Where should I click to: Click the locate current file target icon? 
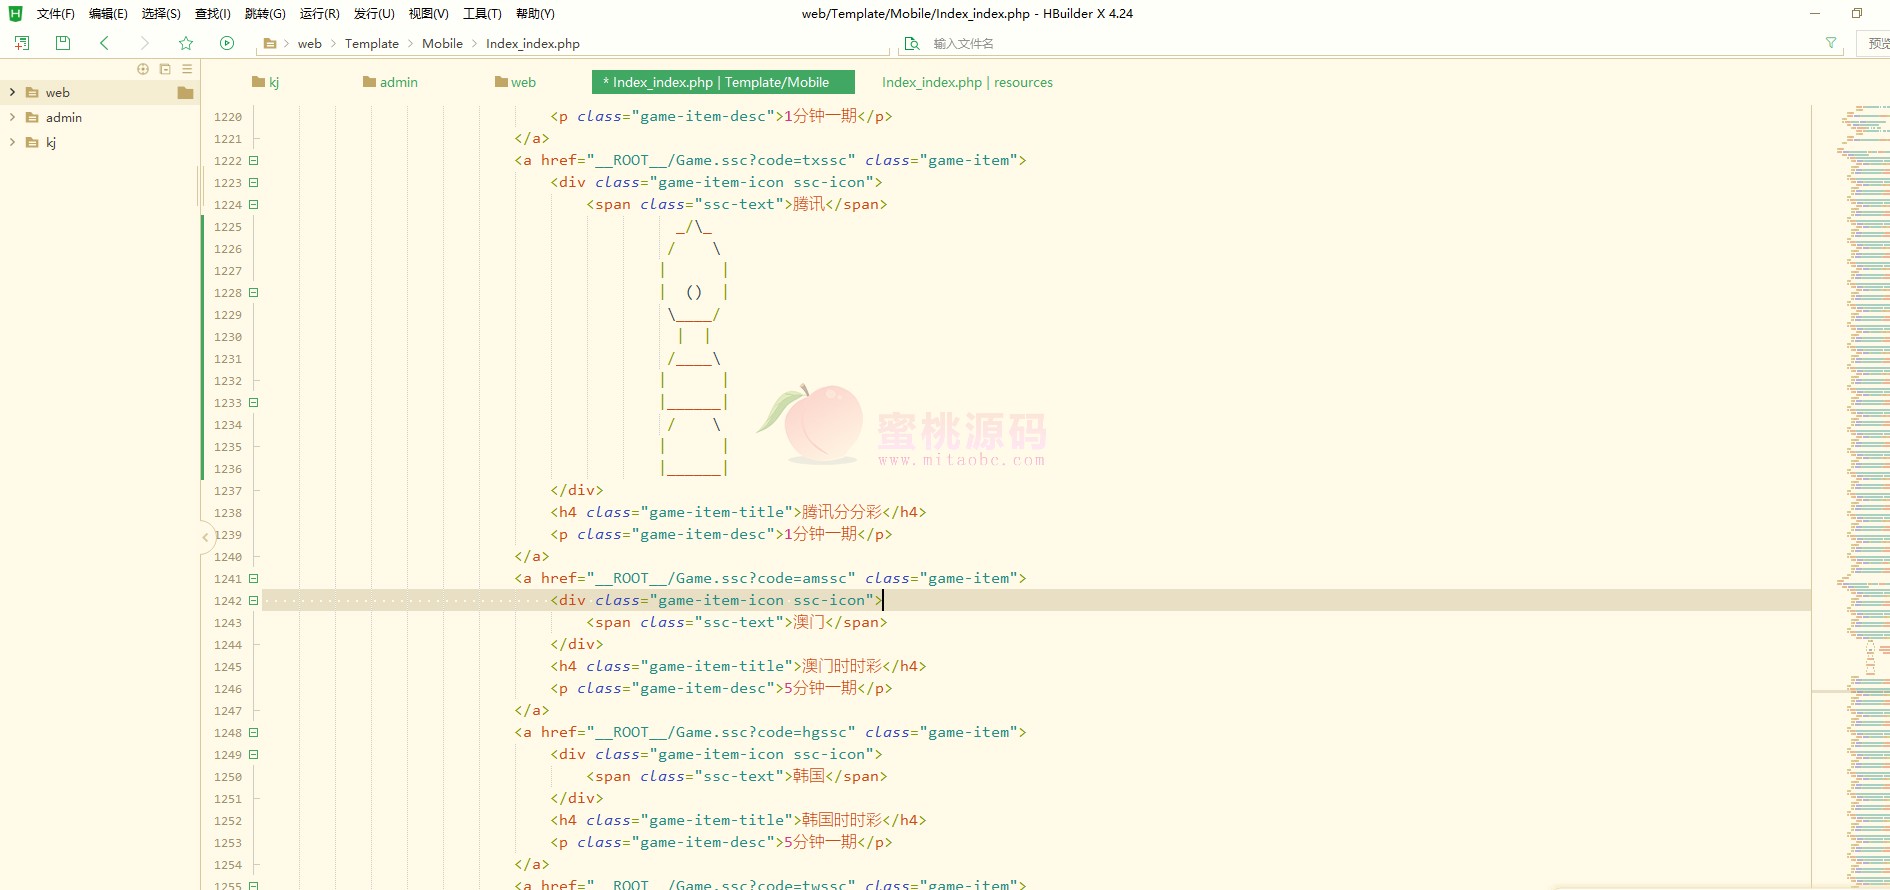pyautogui.click(x=143, y=69)
